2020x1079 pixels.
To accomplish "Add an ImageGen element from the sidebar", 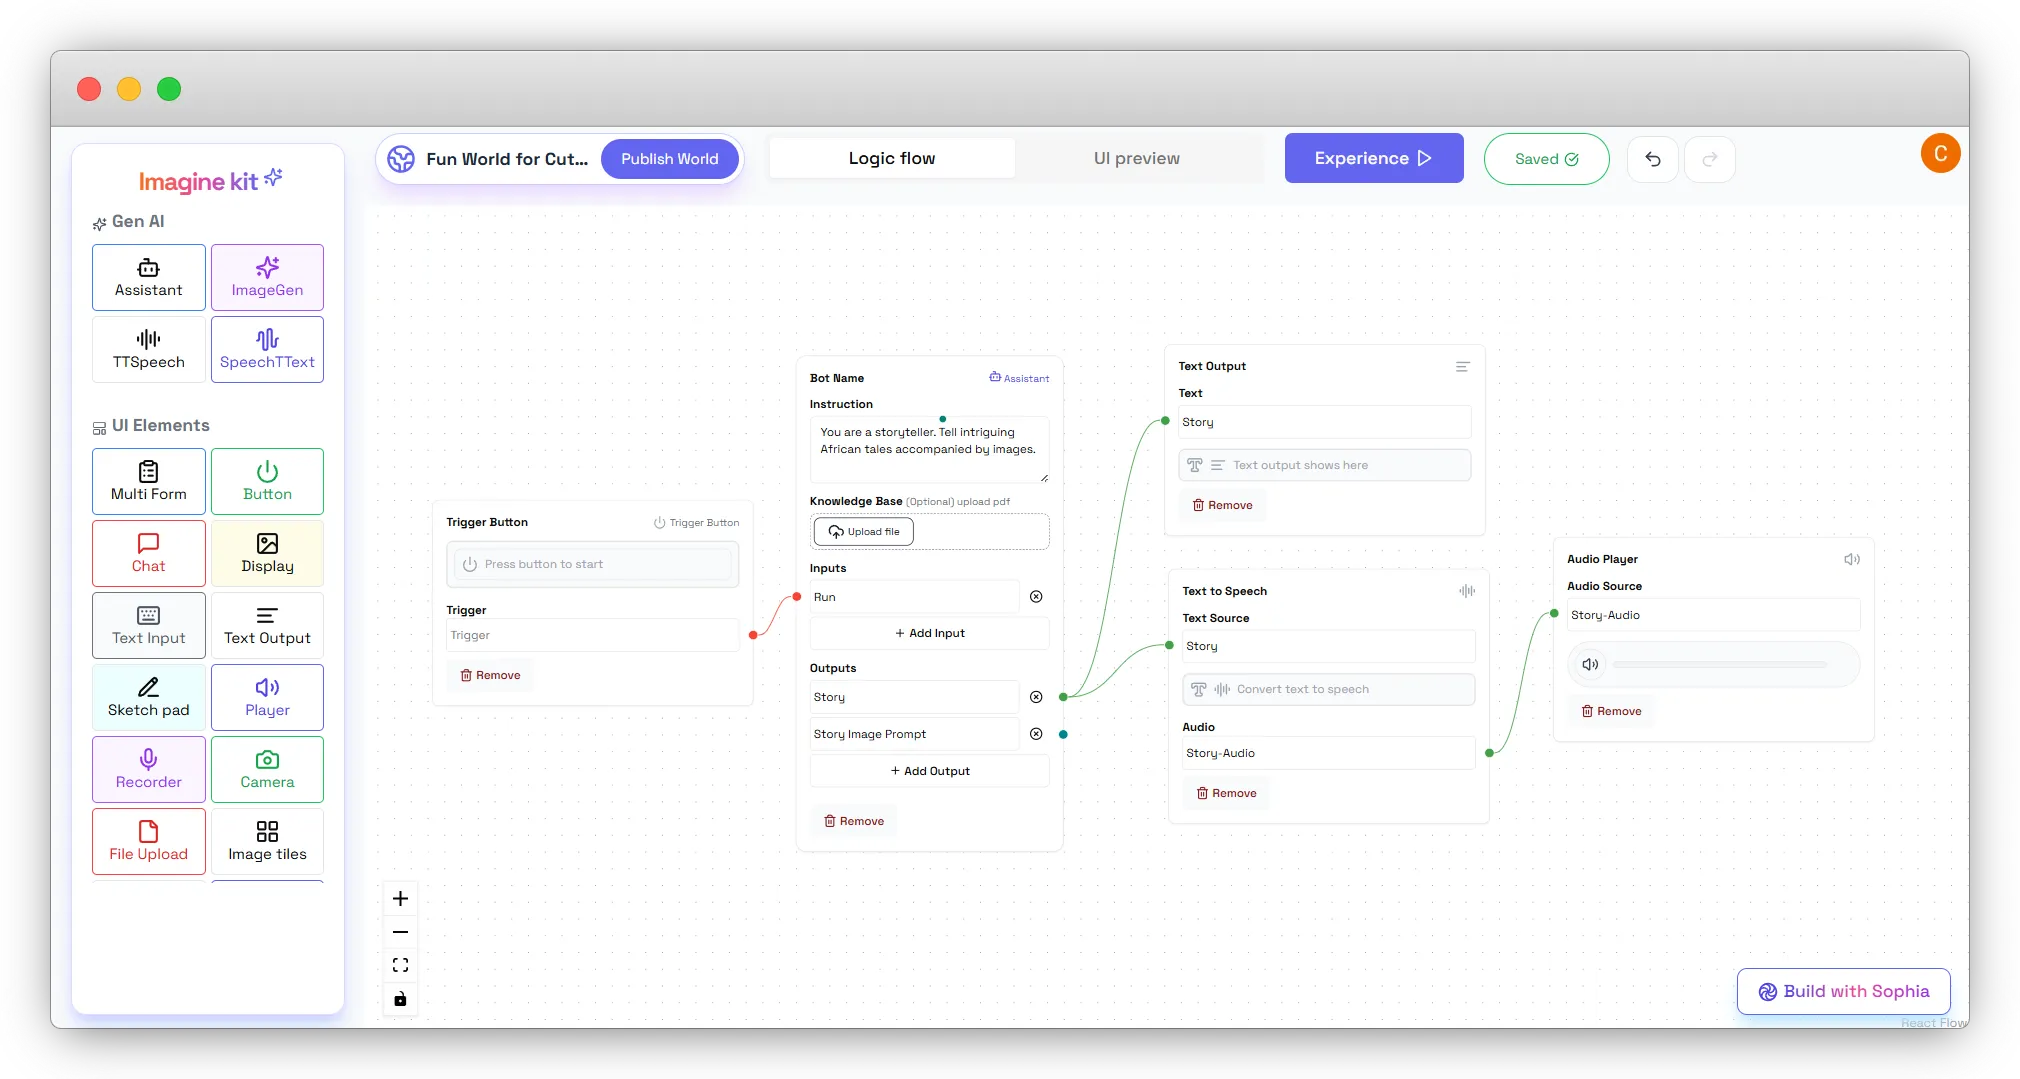I will pos(267,277).
